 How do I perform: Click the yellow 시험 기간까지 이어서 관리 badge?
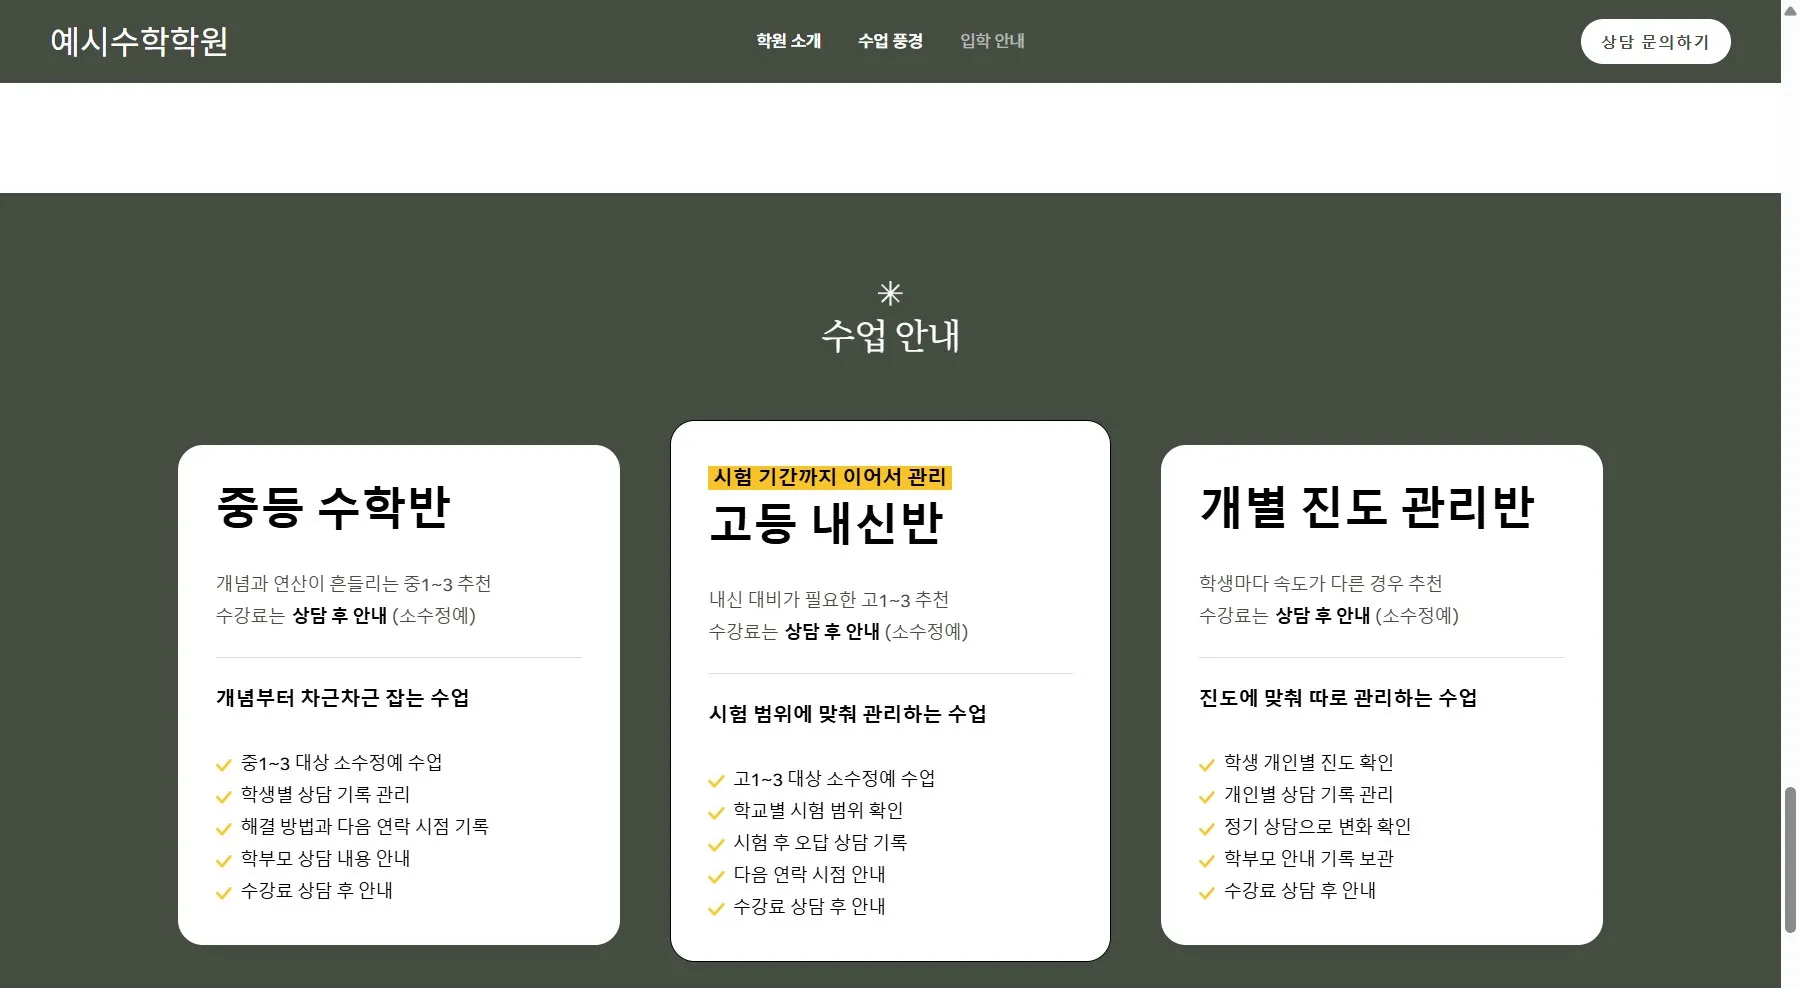[x=830, y=477]
